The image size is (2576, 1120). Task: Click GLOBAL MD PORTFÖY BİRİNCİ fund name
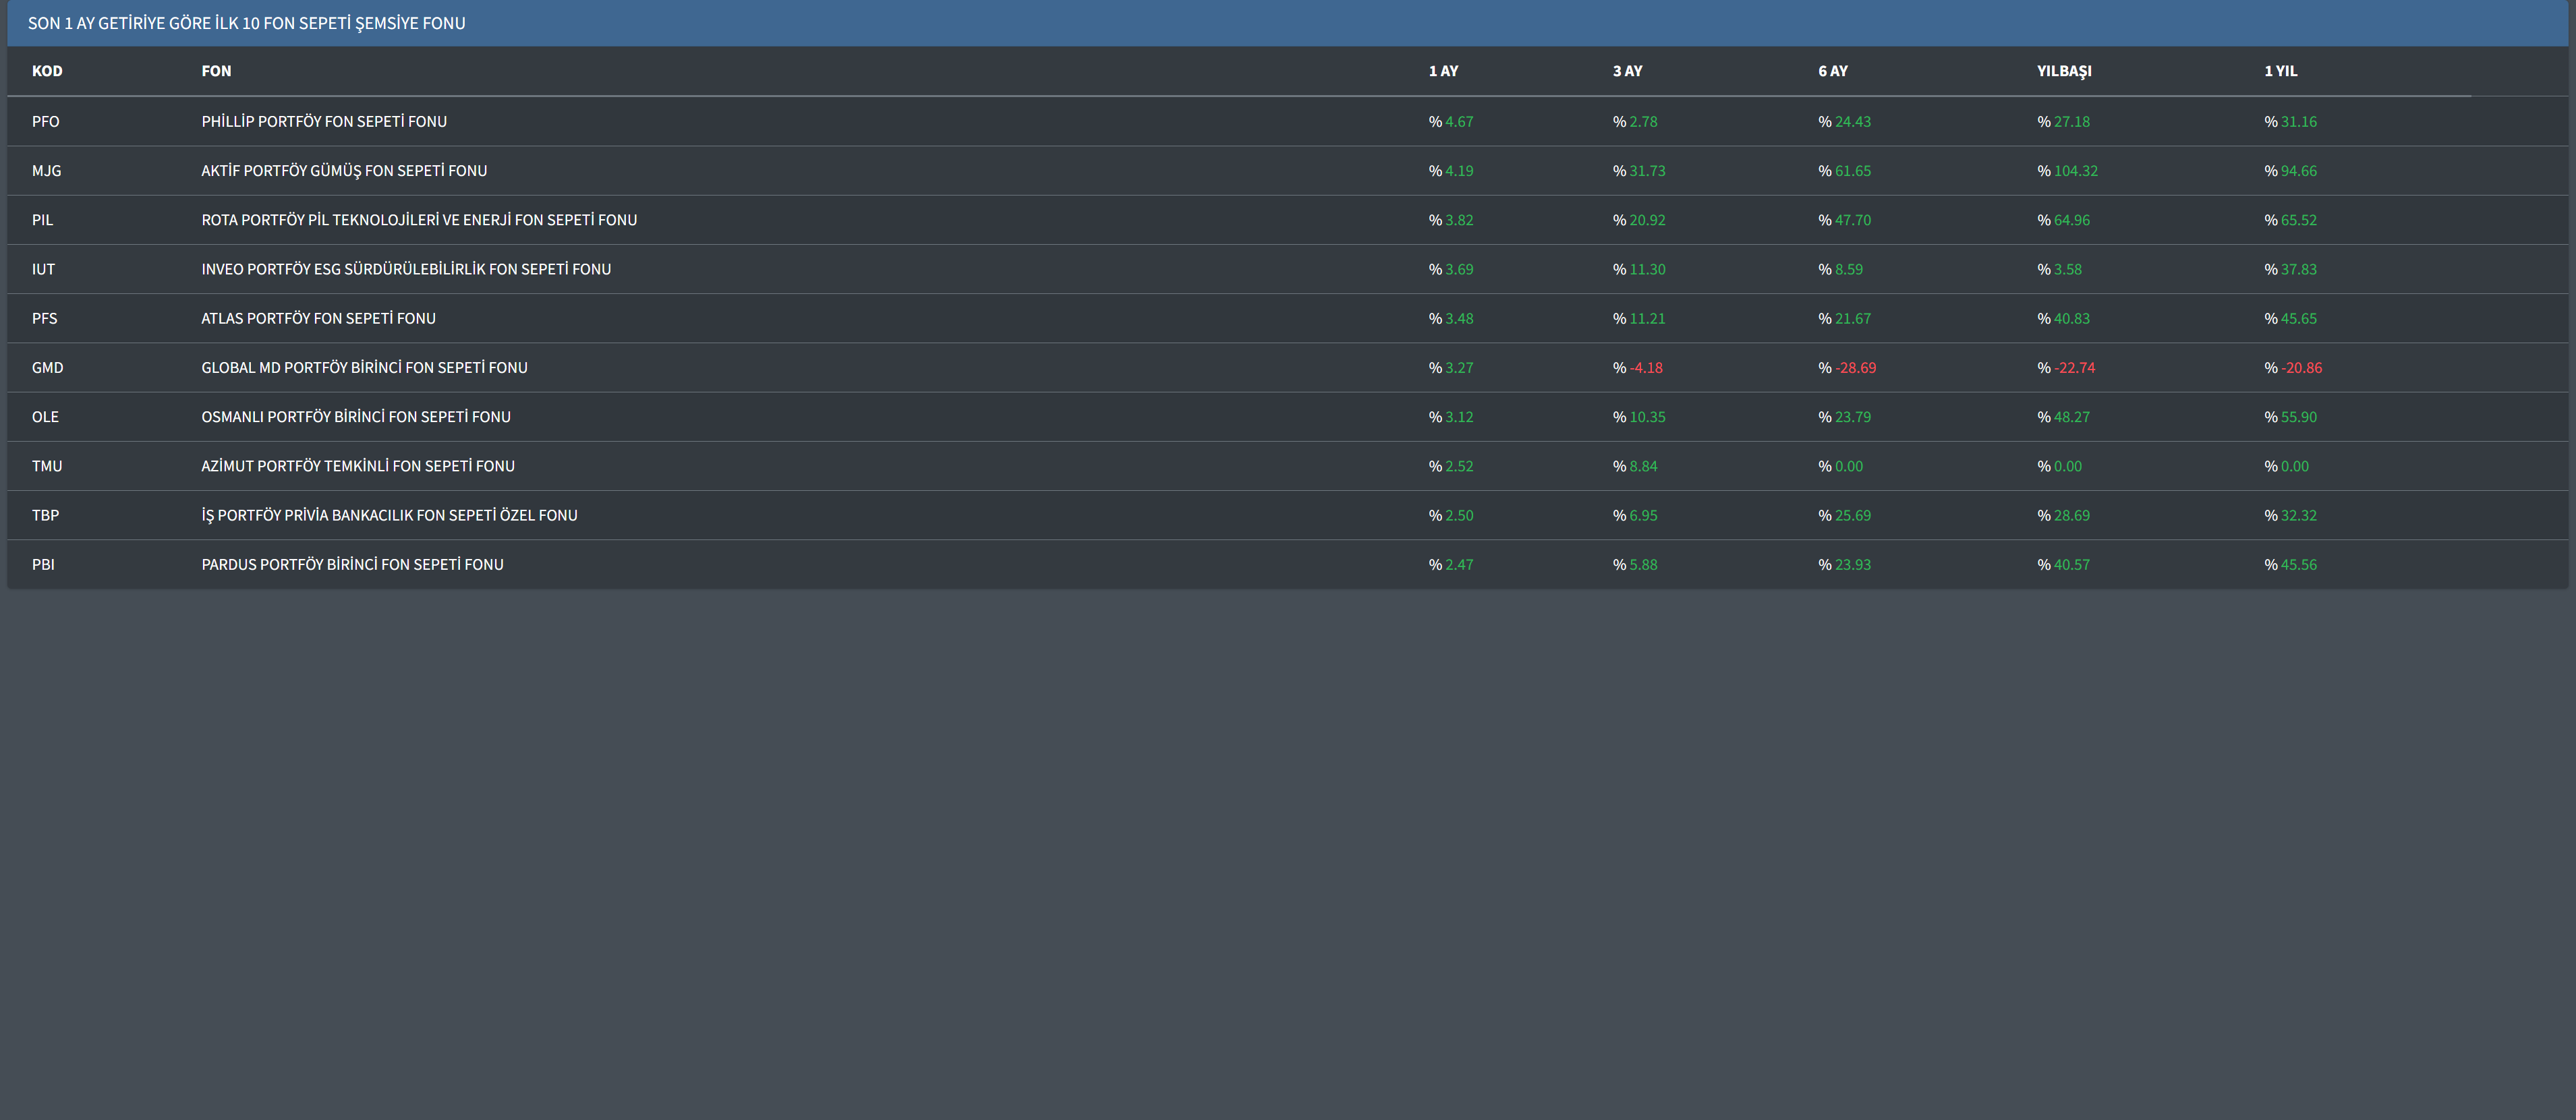(364, 367)
